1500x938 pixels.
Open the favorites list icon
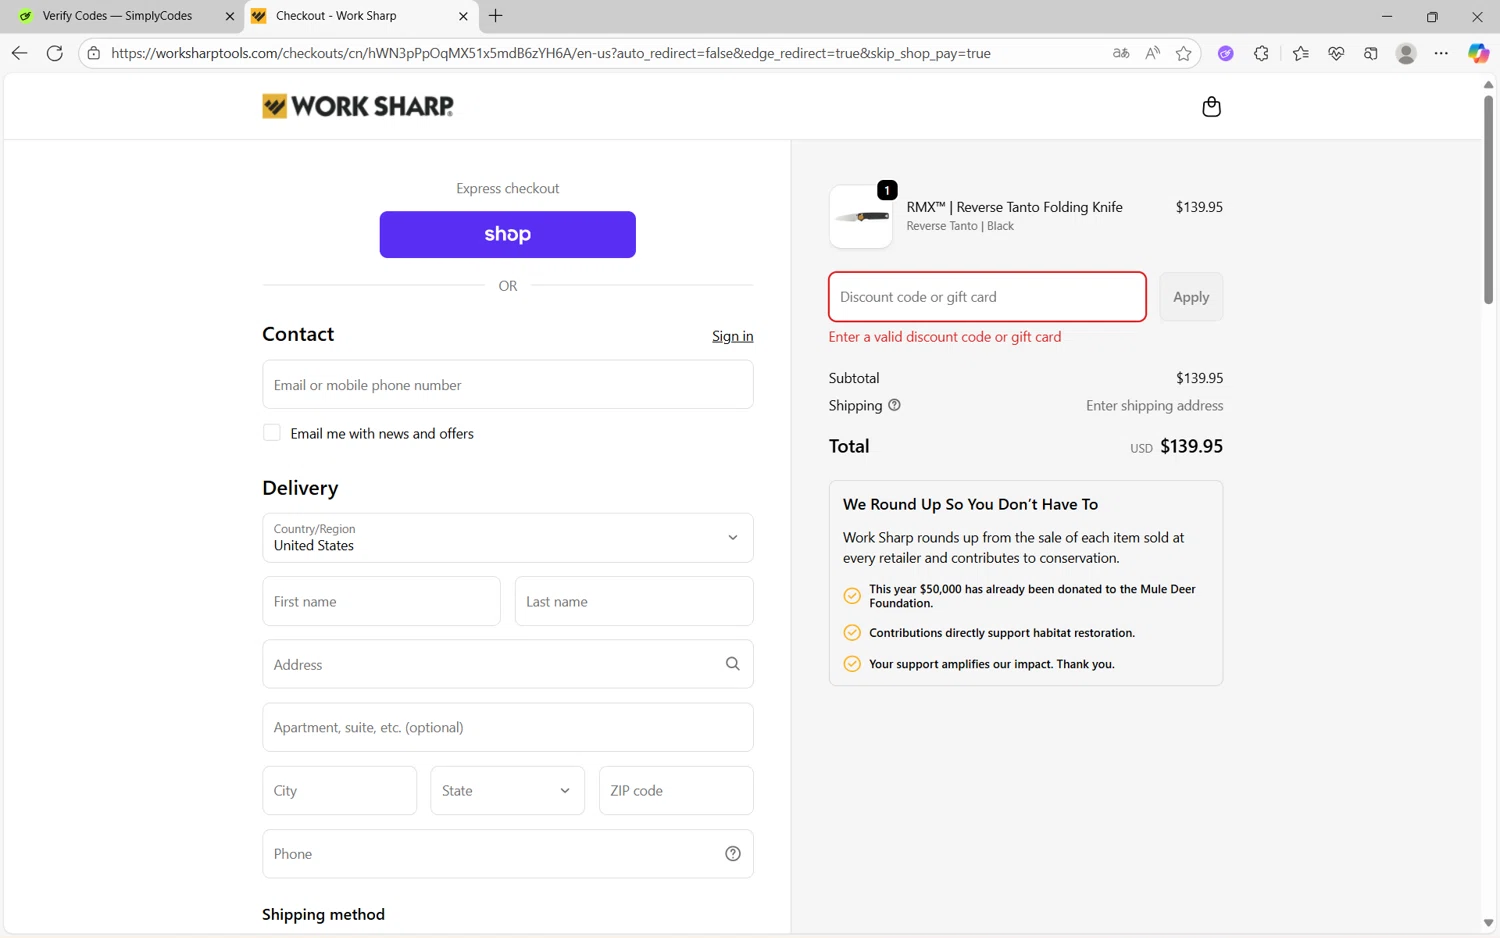tap(1300, 53)
